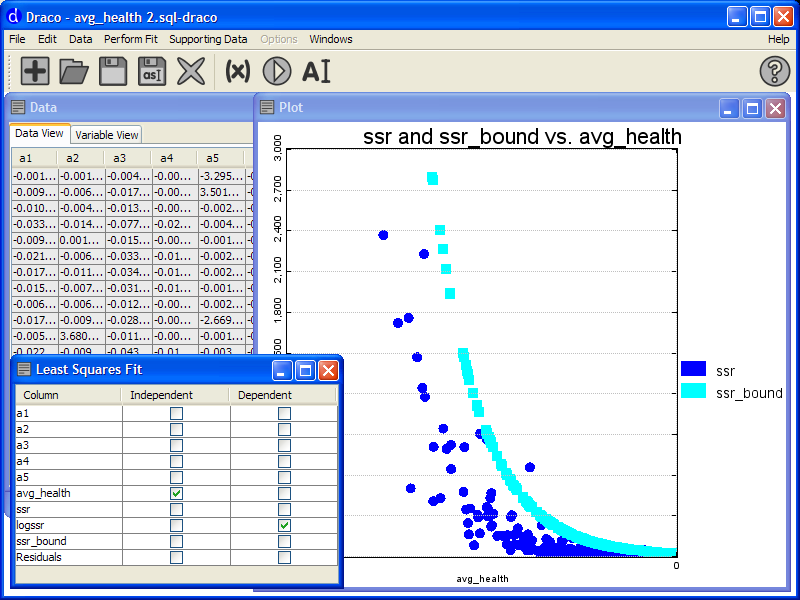Click the add new plus icon
Screen dimensions: 800x600
point(35,71)
